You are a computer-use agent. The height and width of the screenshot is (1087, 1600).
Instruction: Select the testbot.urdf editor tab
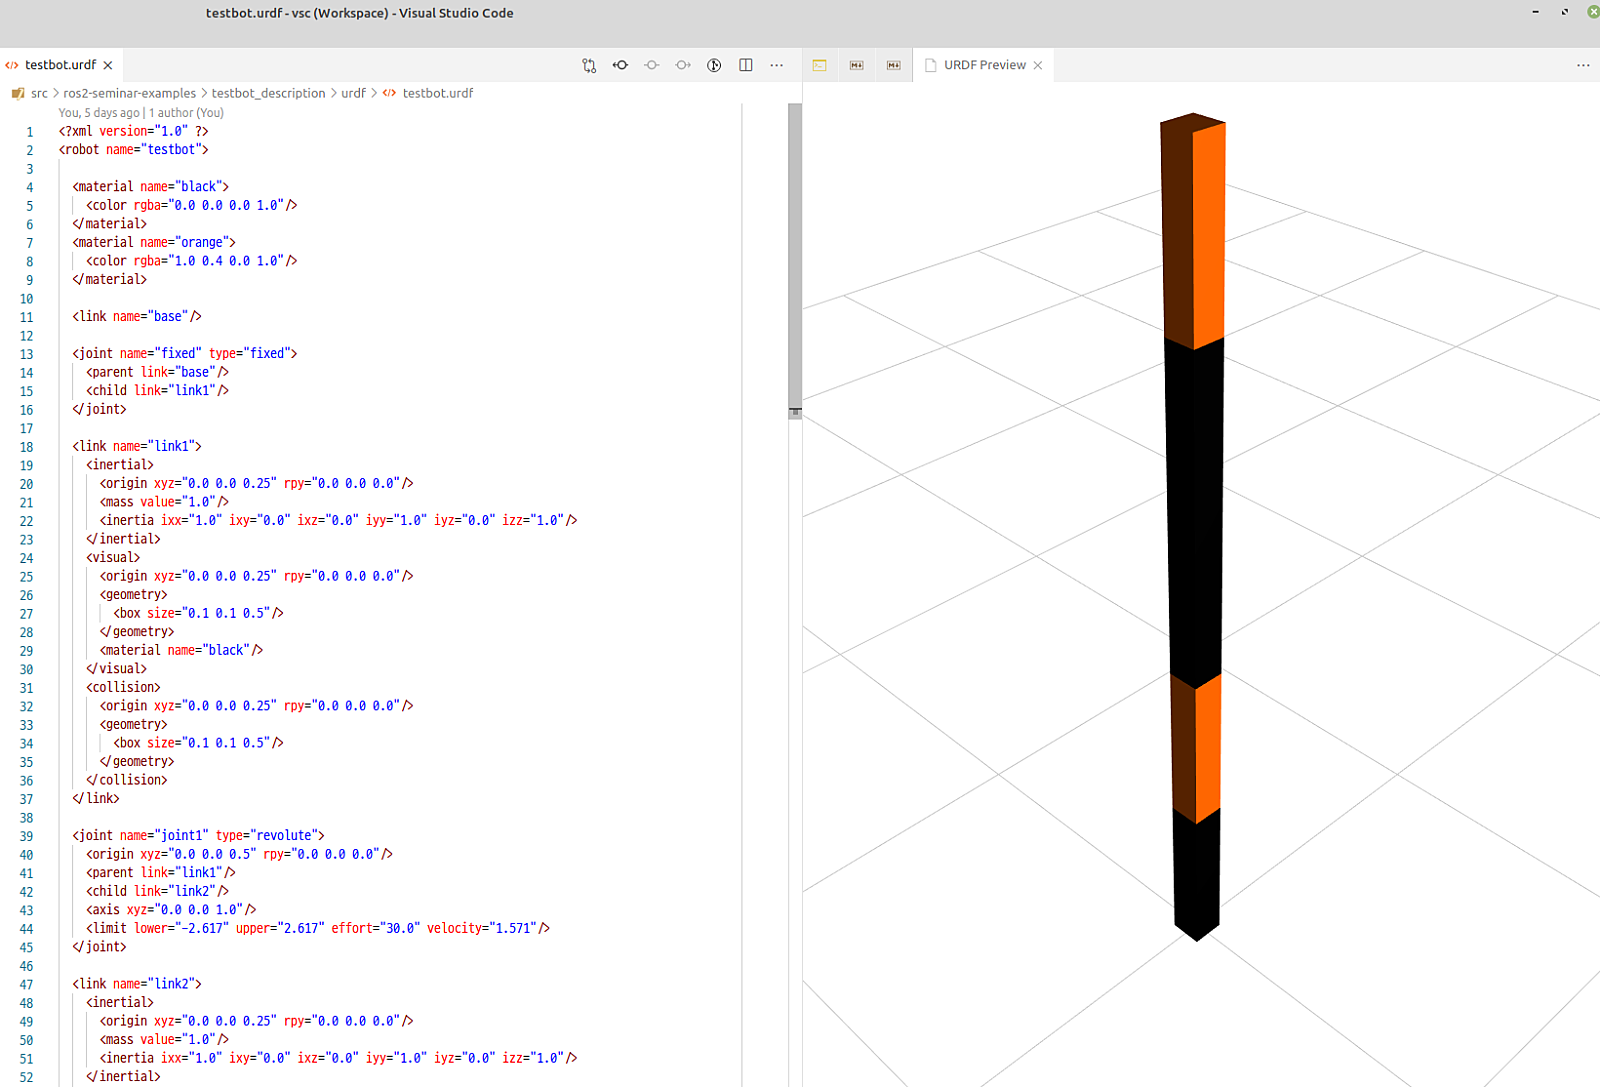[x=60, y=65]
